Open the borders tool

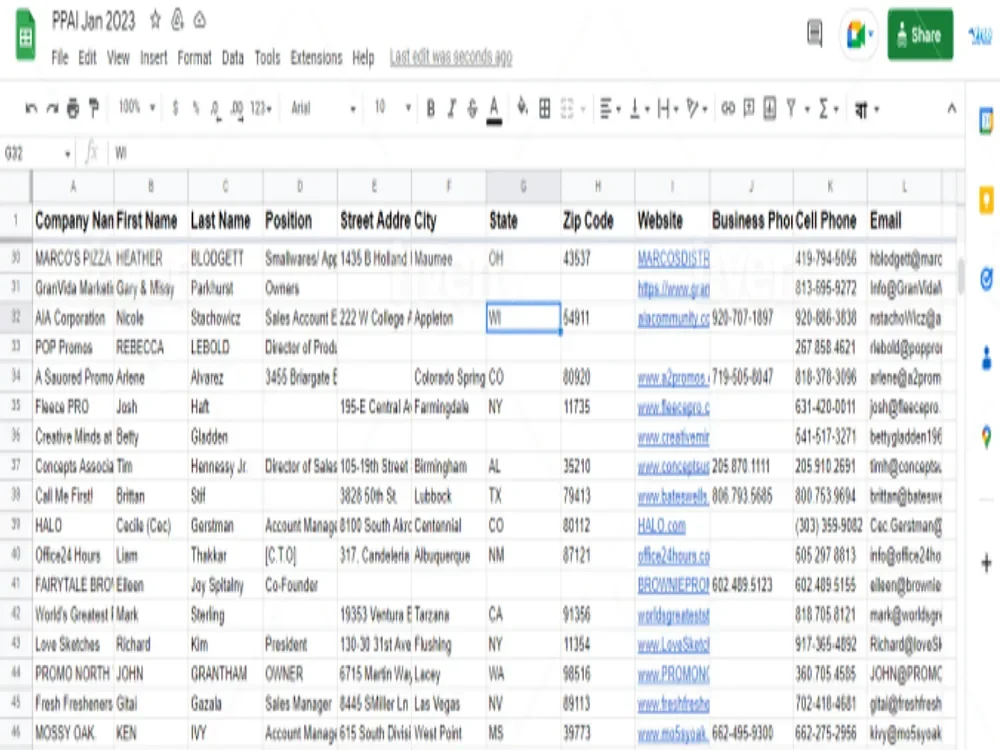coord(545,109)
